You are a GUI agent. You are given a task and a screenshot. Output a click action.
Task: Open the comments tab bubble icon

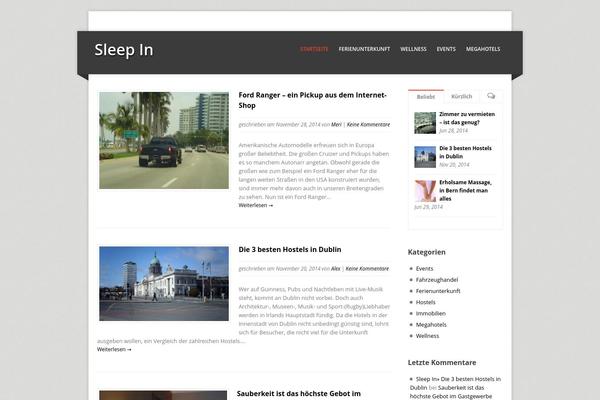[x=491, y=96]
